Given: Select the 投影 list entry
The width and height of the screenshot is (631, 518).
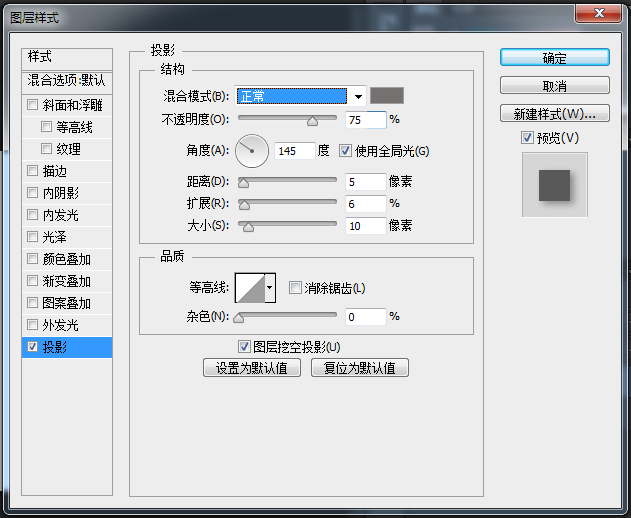Looking at the screenshot, I should pos(67,347).
